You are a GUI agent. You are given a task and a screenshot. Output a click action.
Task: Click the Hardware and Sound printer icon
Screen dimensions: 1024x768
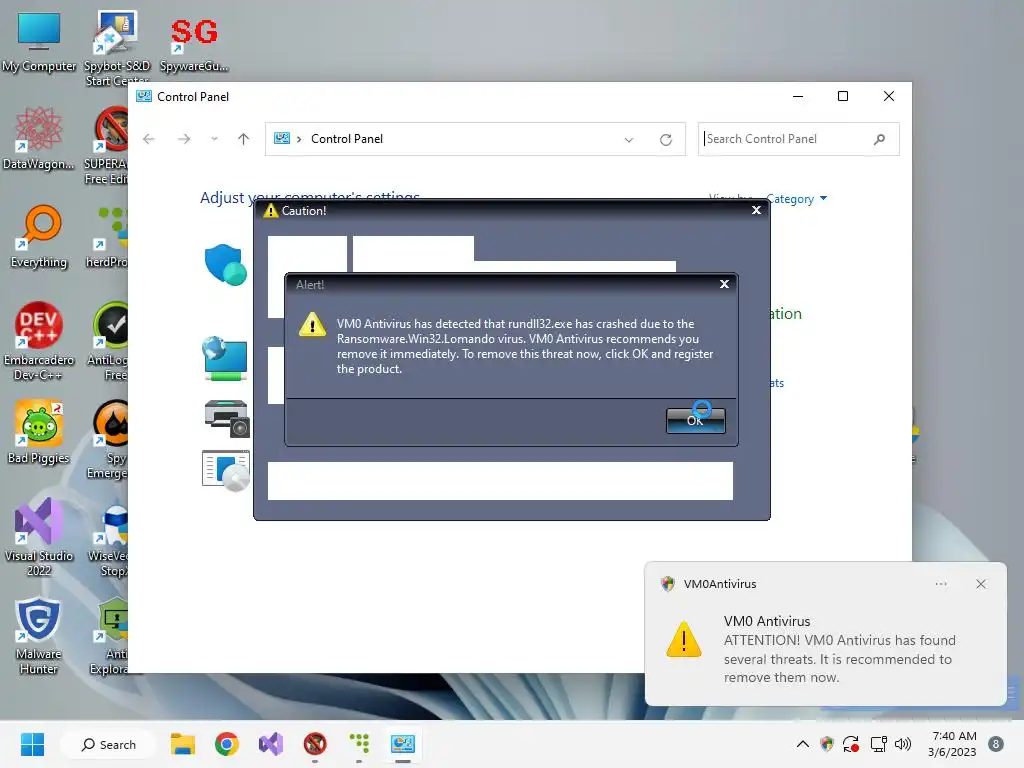pyautogui.click(x=227, y=418)
